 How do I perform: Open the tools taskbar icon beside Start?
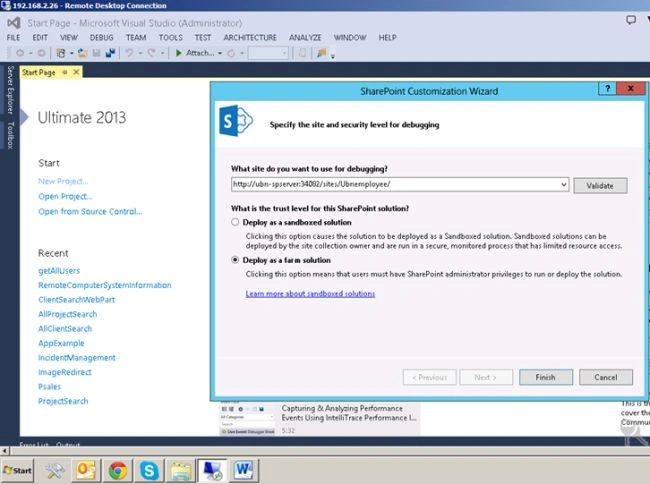coord(54,470)
